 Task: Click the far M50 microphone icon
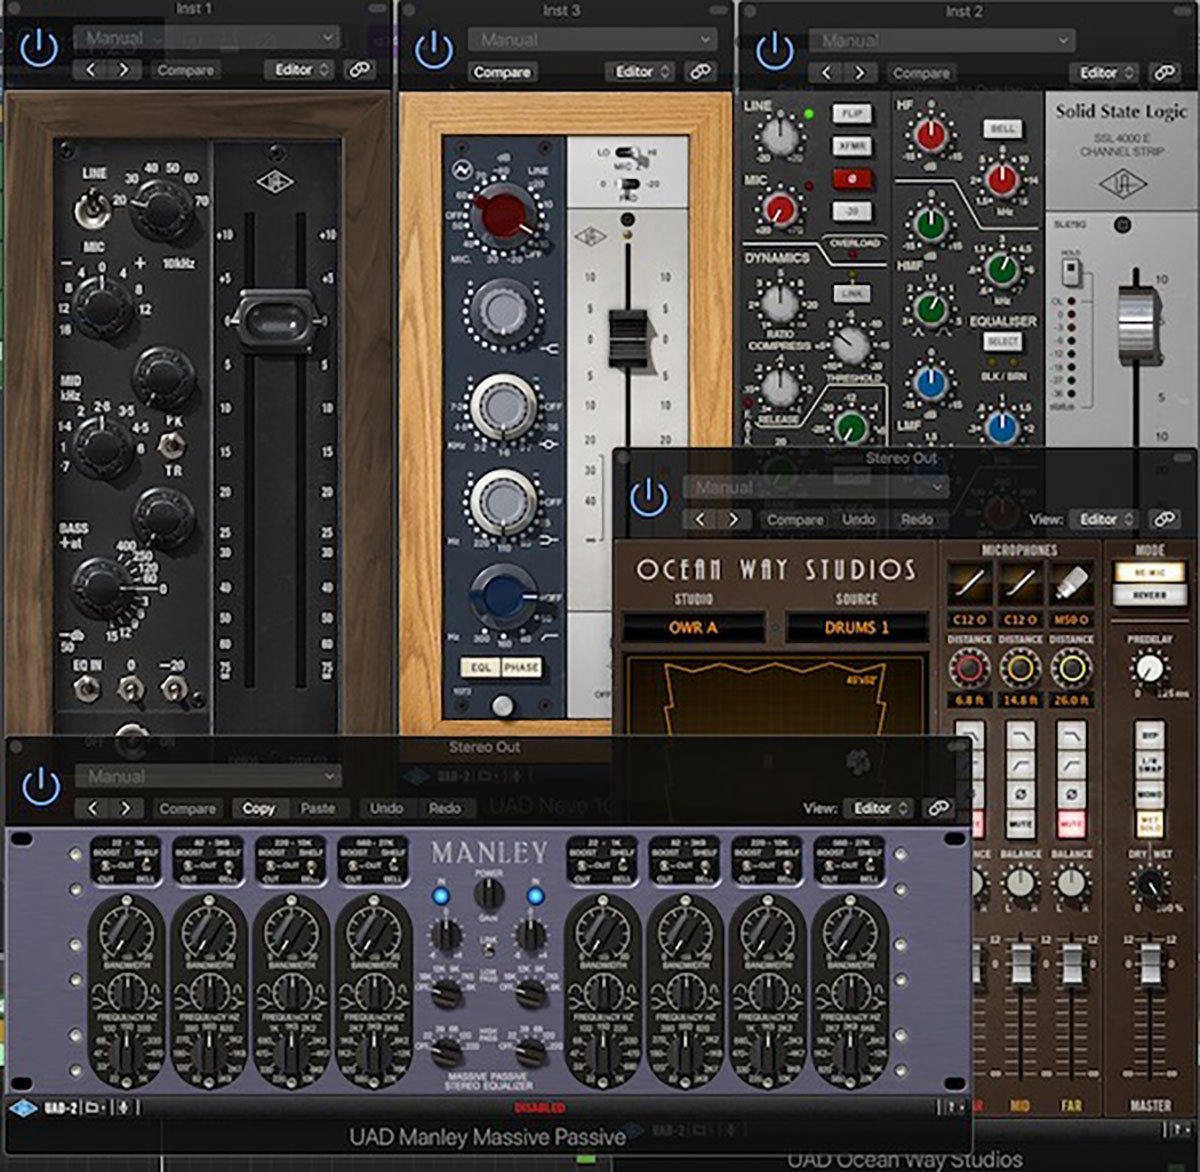1071,584
